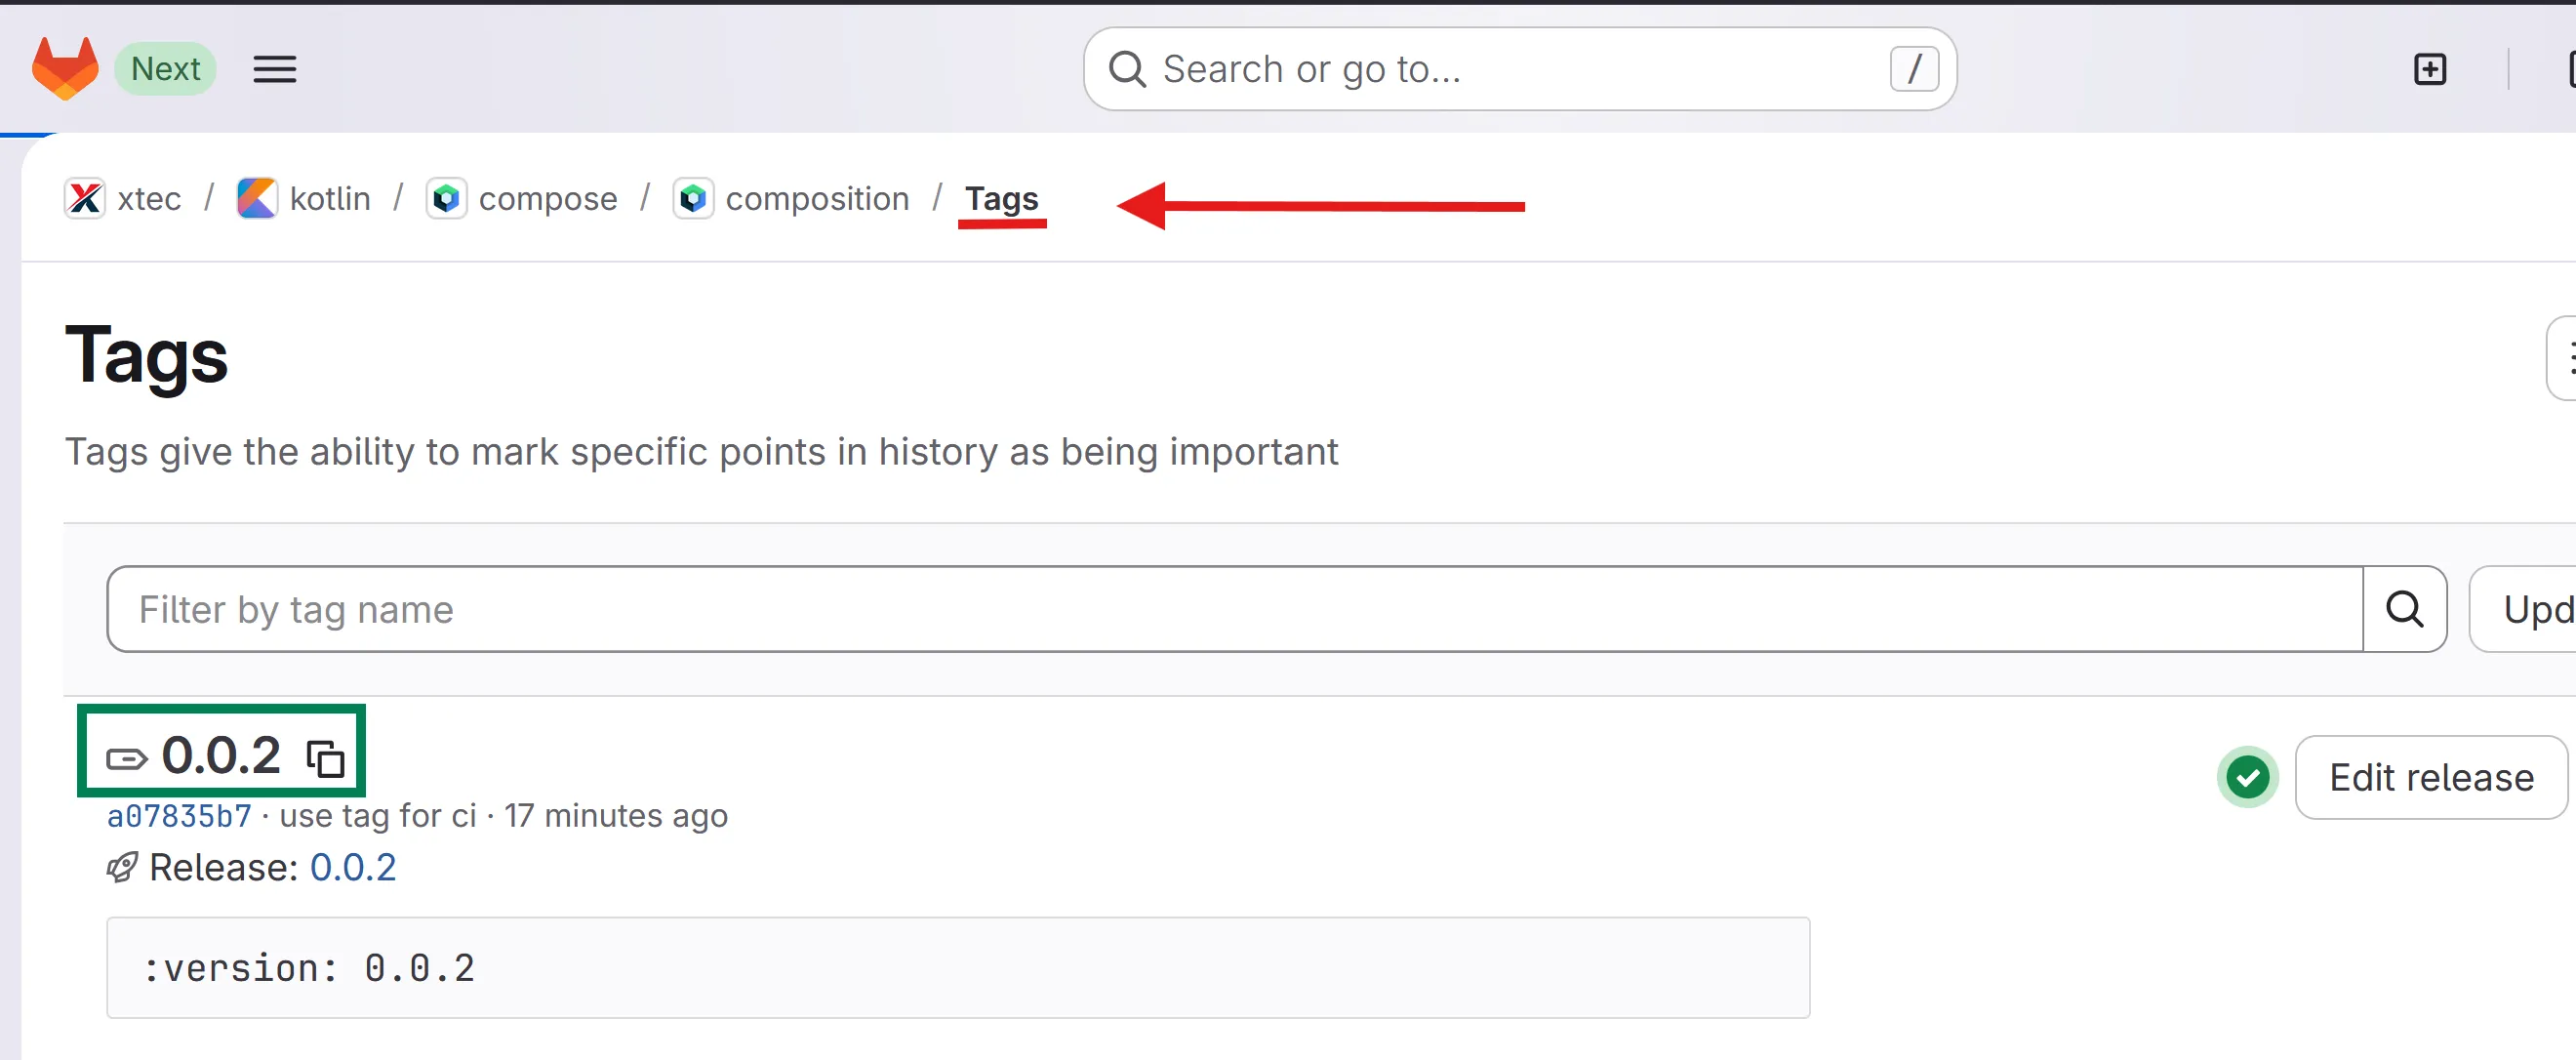Click the Next badge label

coord(165,69)
